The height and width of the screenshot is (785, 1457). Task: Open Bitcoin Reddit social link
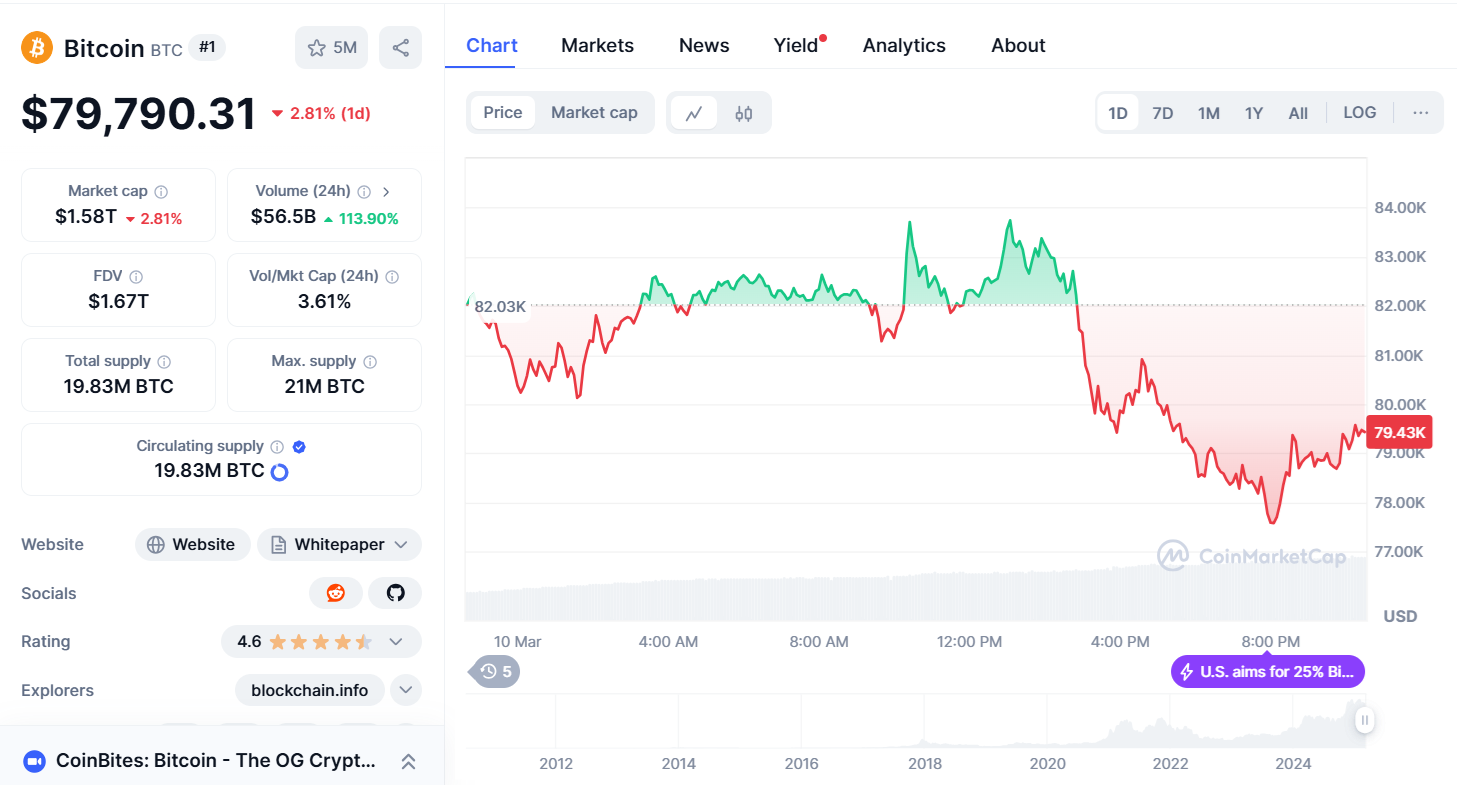(336, 593)
